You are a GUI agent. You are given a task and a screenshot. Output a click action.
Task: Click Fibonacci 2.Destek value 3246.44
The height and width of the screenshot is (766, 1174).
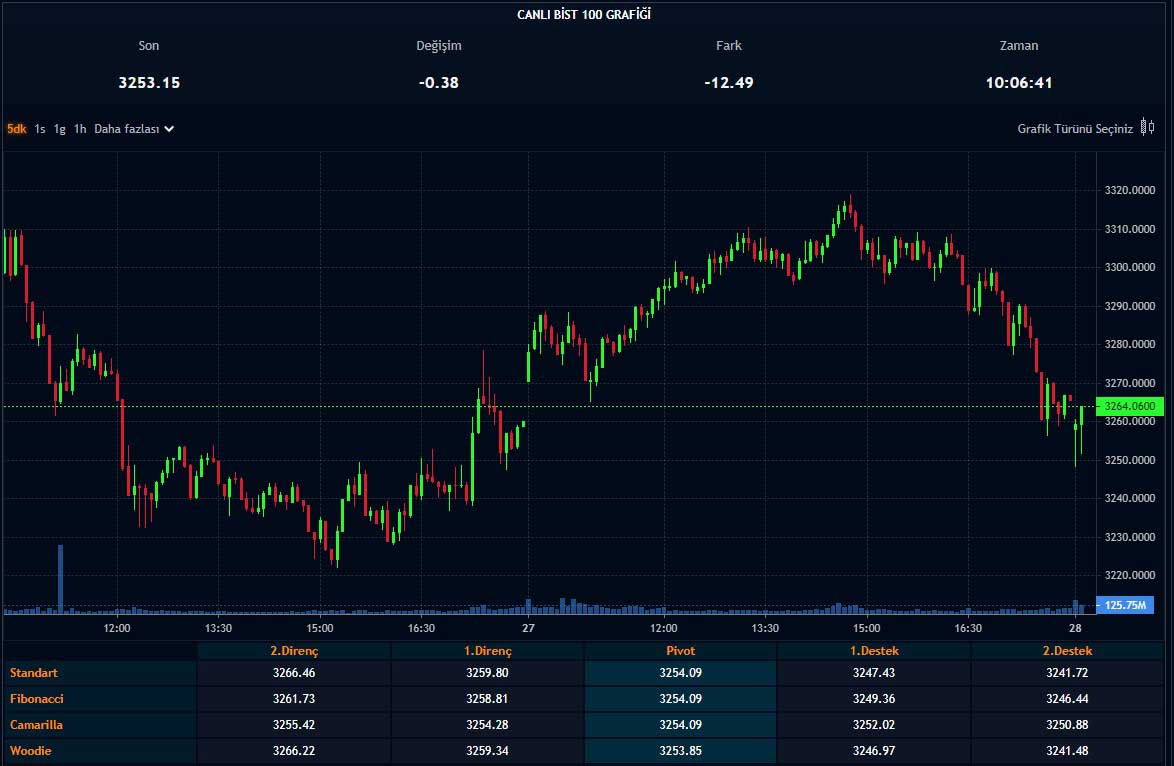click(x=1067, y=699)
